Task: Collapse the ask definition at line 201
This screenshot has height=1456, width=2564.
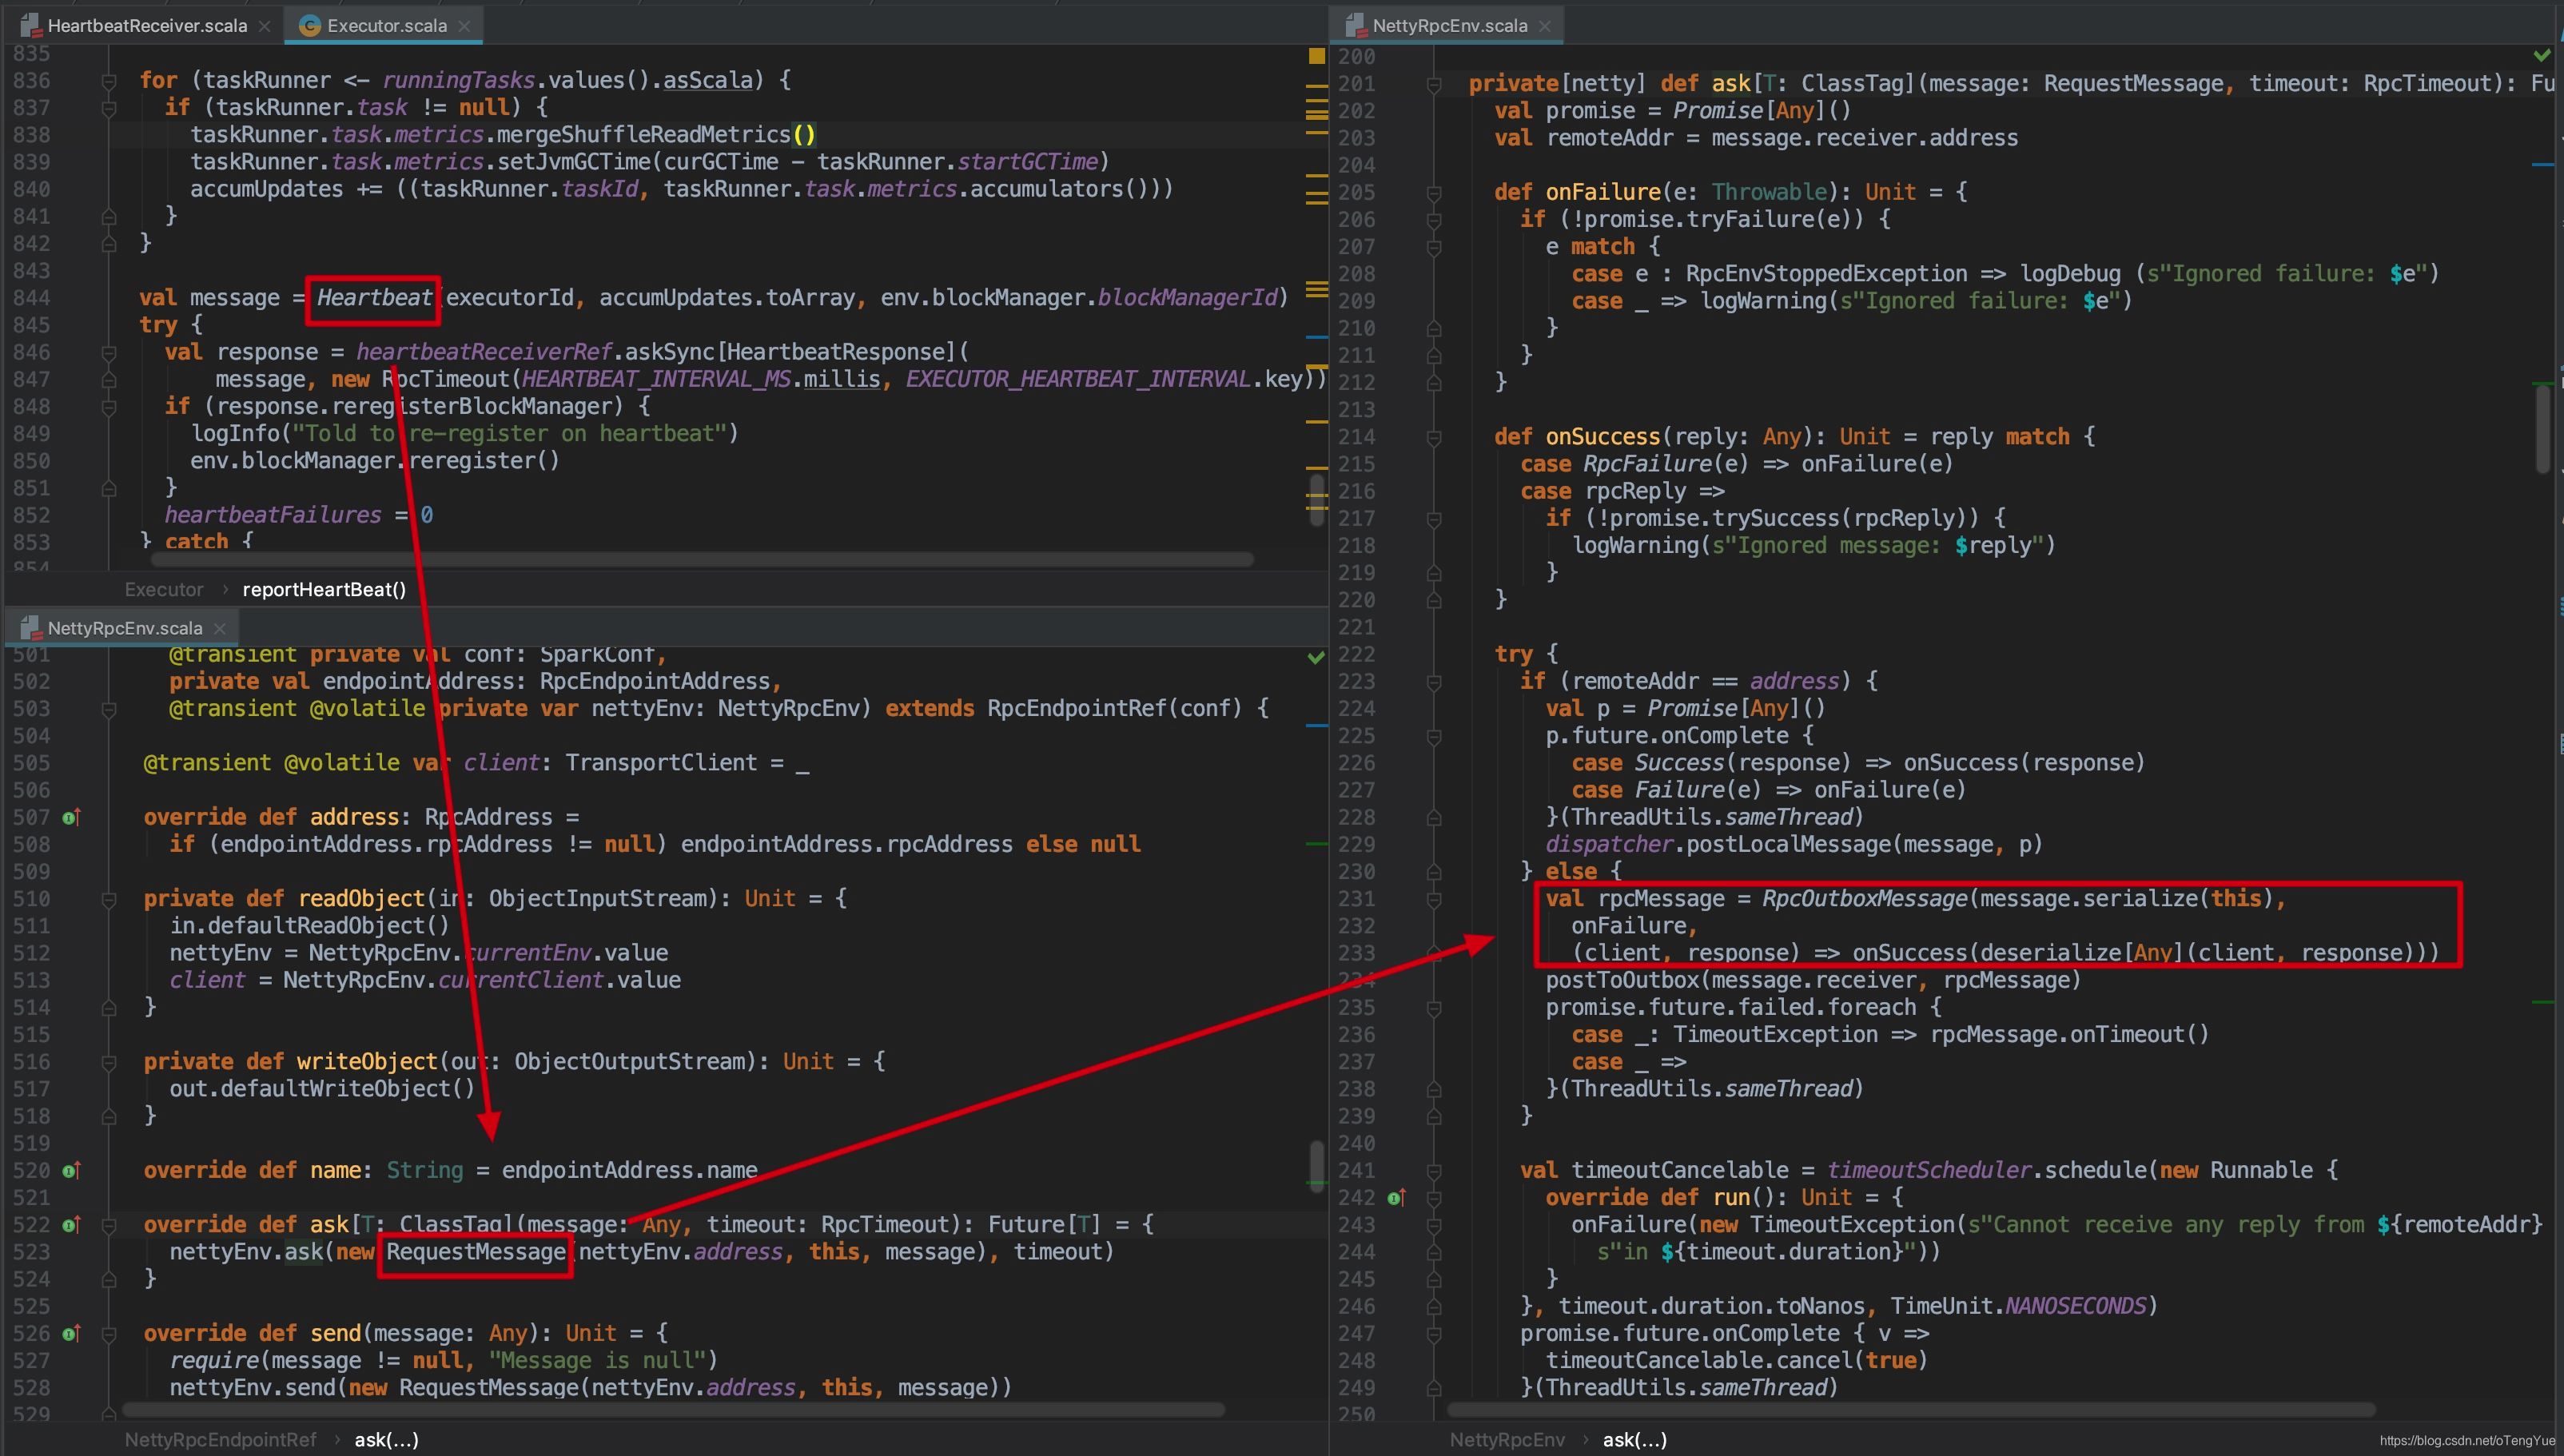Action: [x=1434, y=84]
